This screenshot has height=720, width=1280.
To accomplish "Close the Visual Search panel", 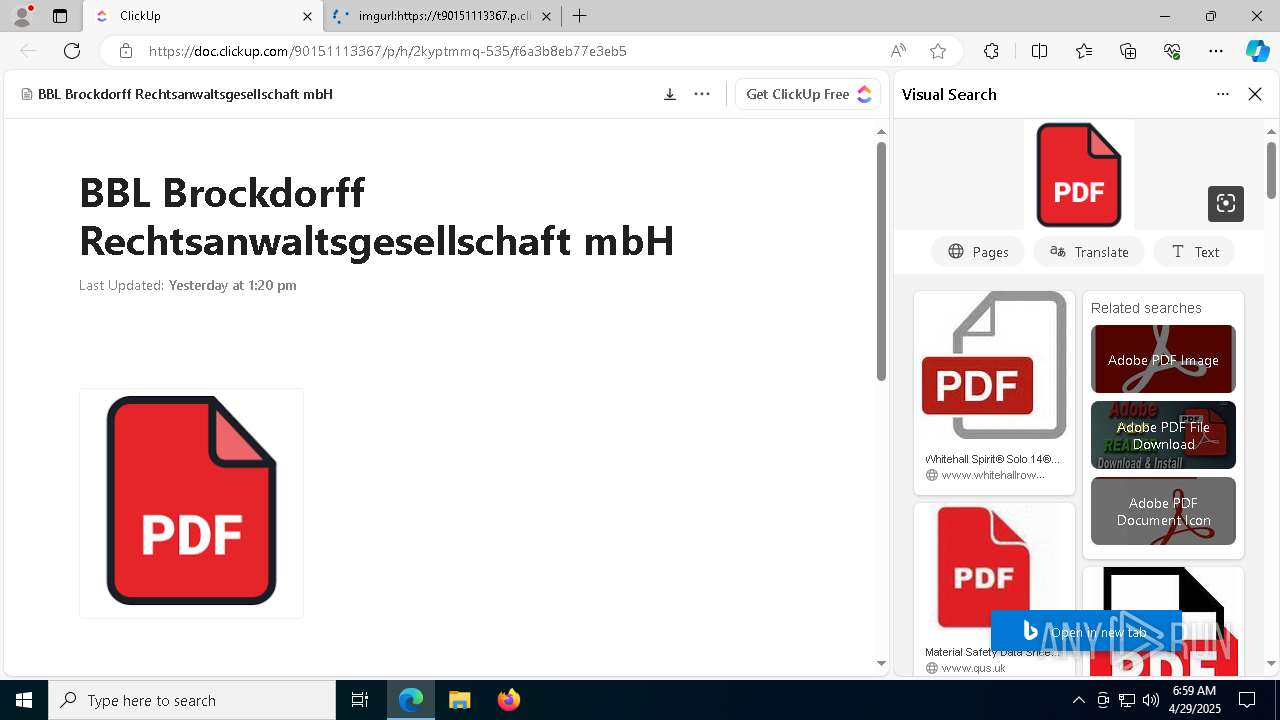I will tap(1255, 94).
